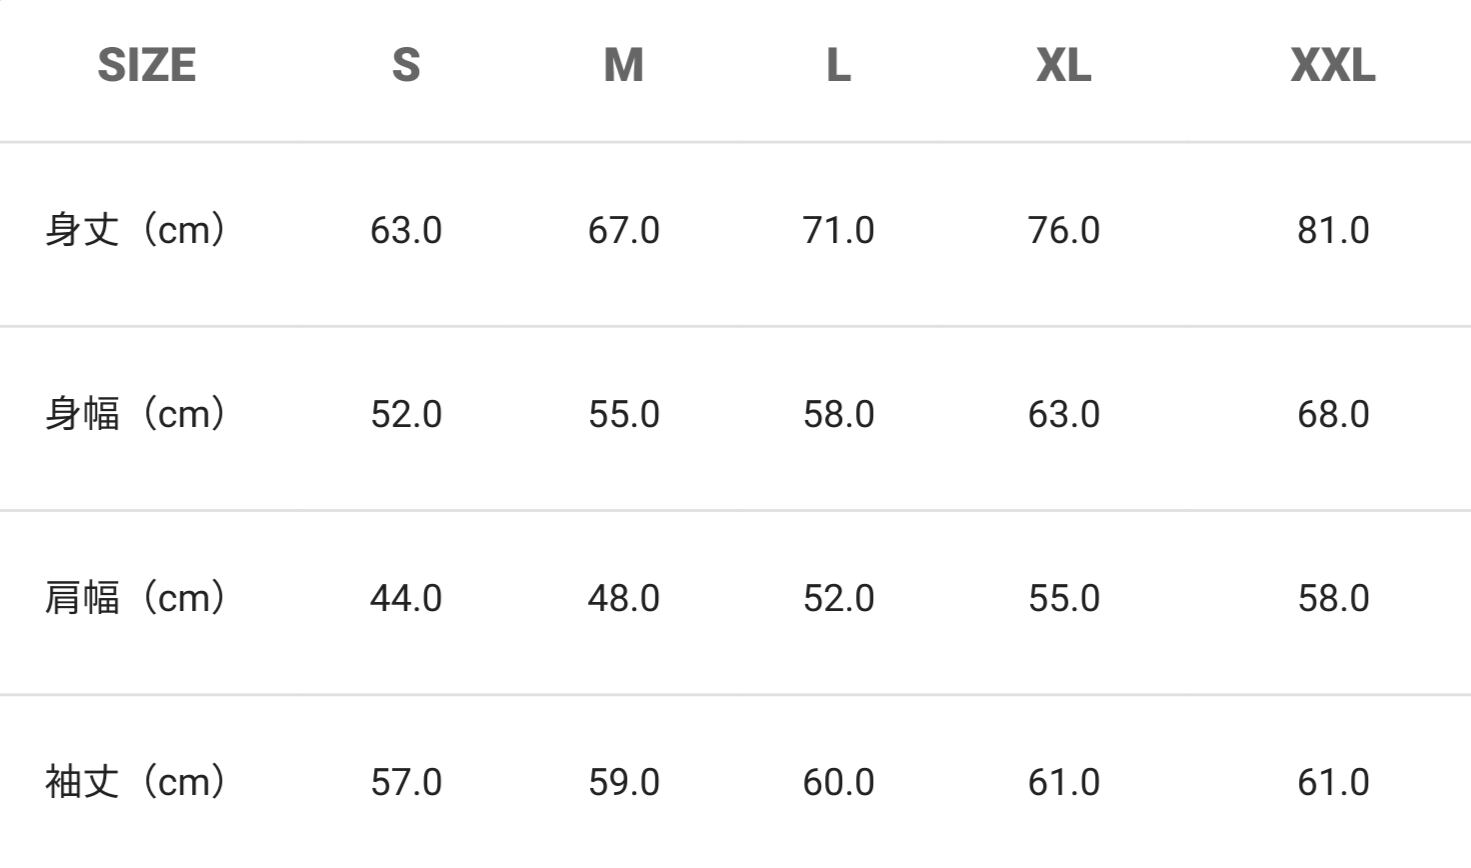Select the L size column header

(x=838, y=66)
